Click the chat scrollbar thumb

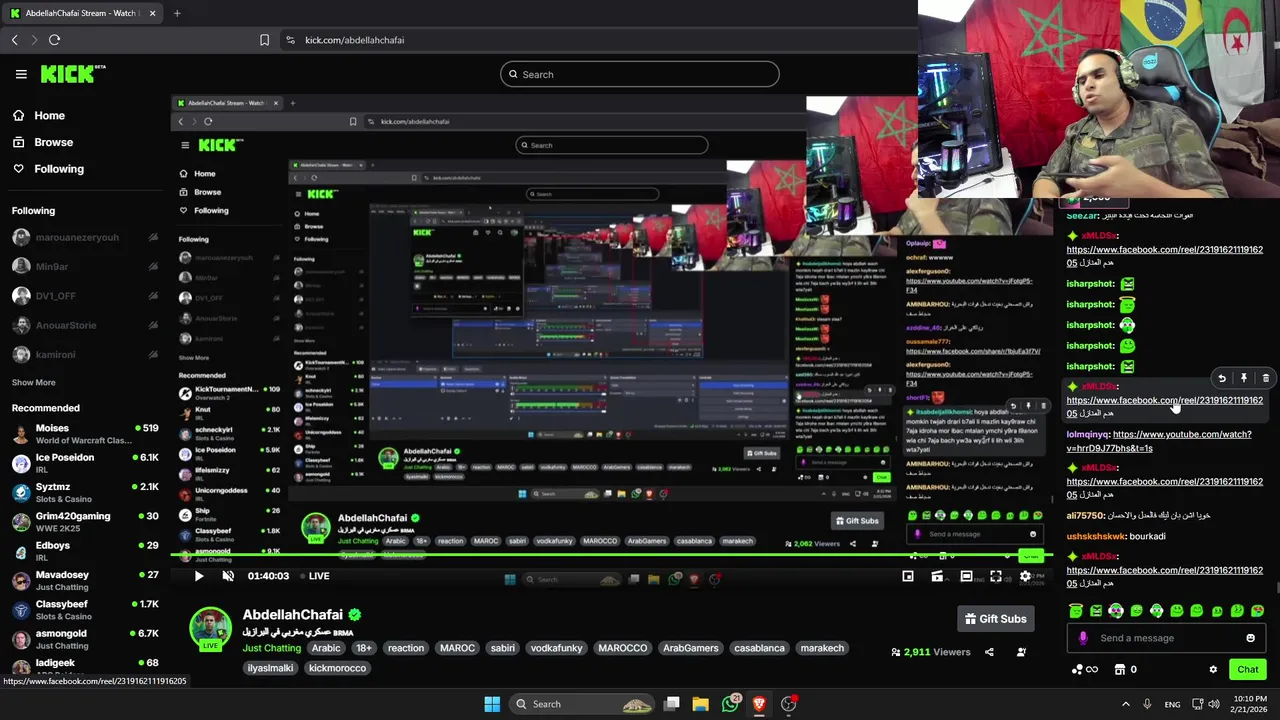1276,588
